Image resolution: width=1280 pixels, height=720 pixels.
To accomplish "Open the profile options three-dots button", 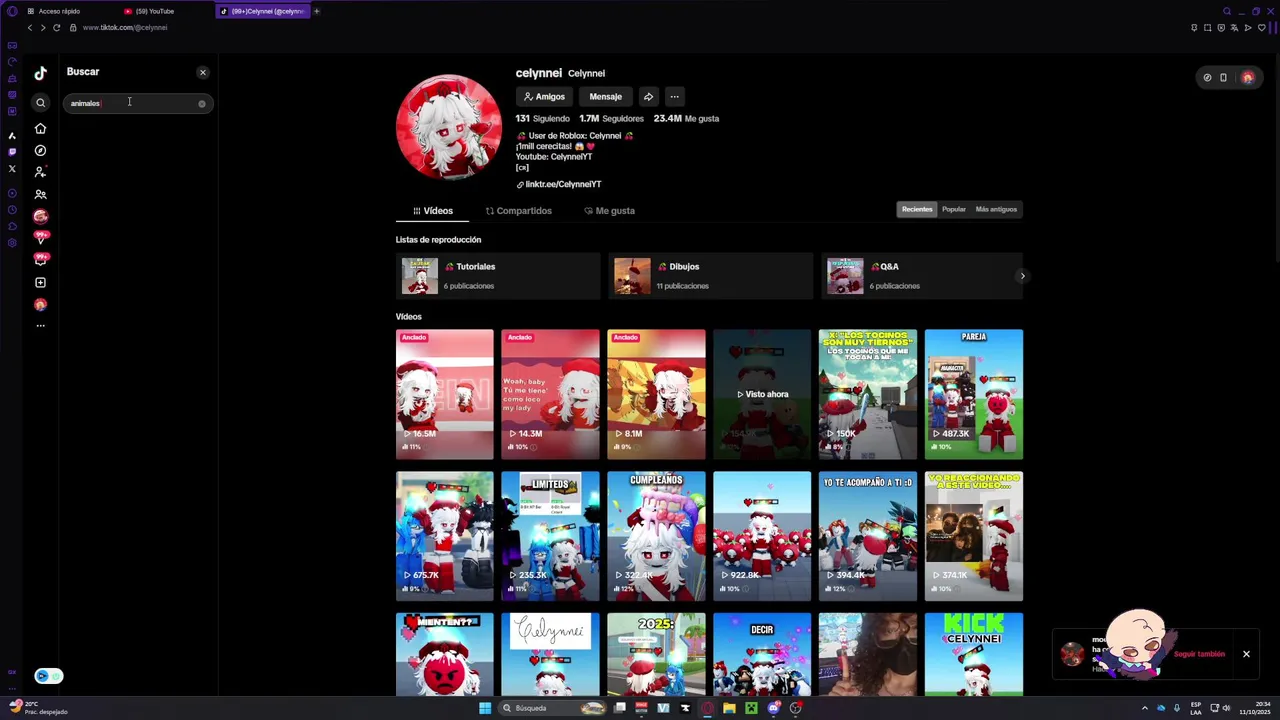I will pyautogui.click(x=674, y=97).
